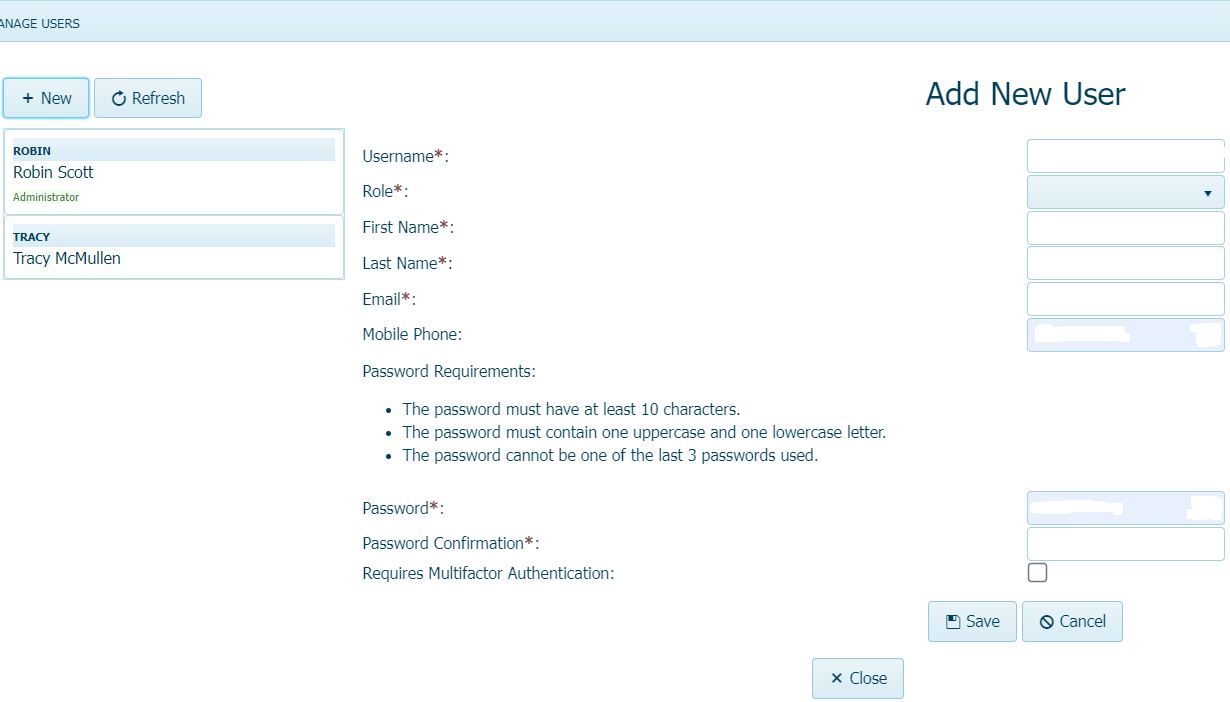Enable Requires Multifactor Authentication
This screenshot has height=702, width=1230.
click(1037, 572)
